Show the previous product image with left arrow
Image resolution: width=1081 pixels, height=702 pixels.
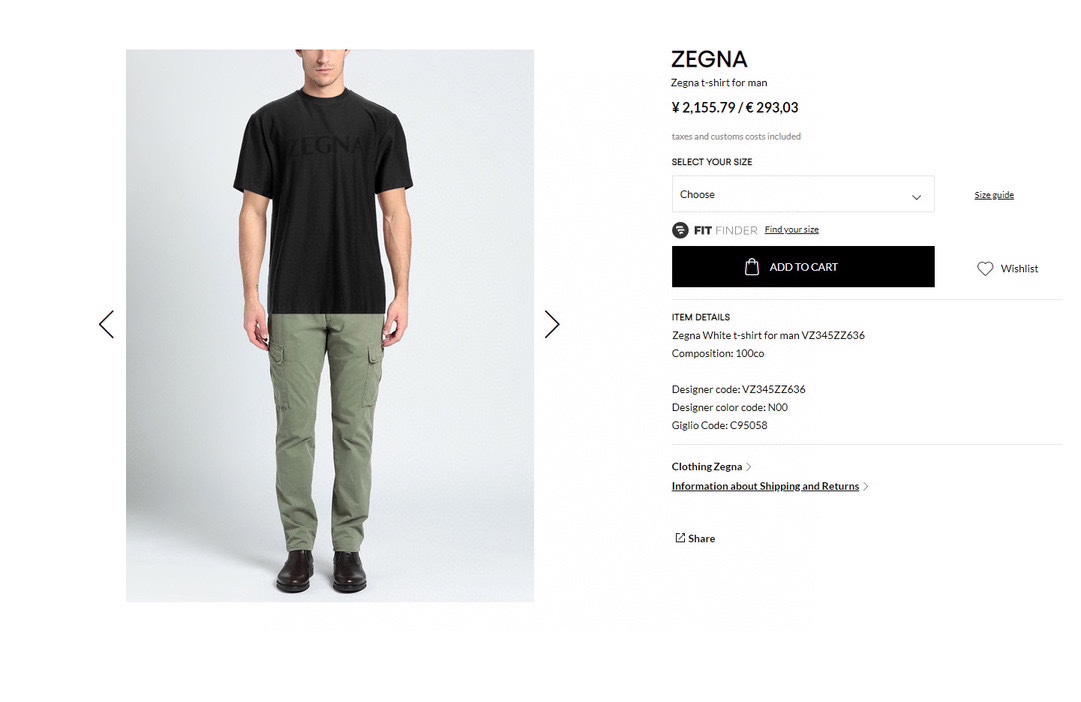(106, 324)
